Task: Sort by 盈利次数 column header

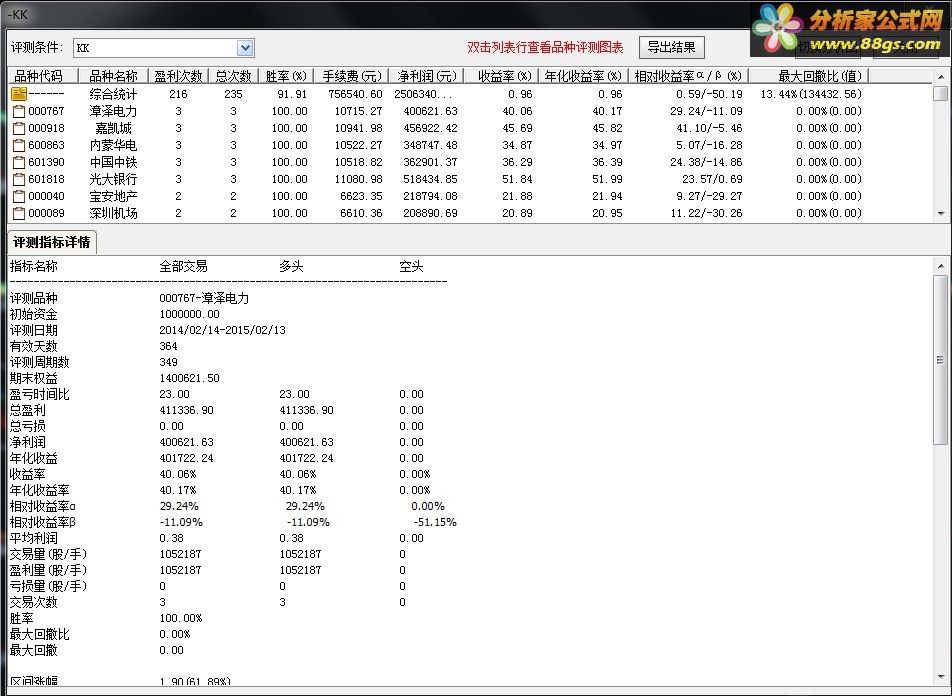Action: coord(178,76)
